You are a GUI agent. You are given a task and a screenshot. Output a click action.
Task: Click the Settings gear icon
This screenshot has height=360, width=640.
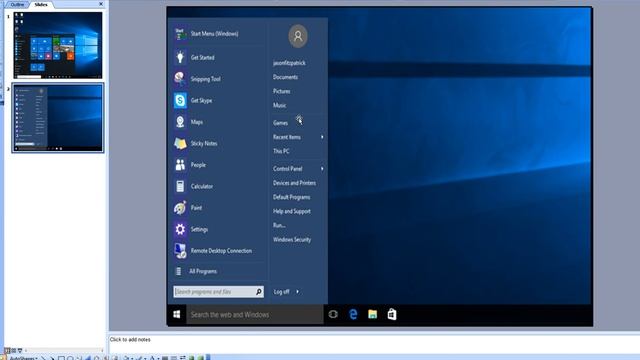180,229
